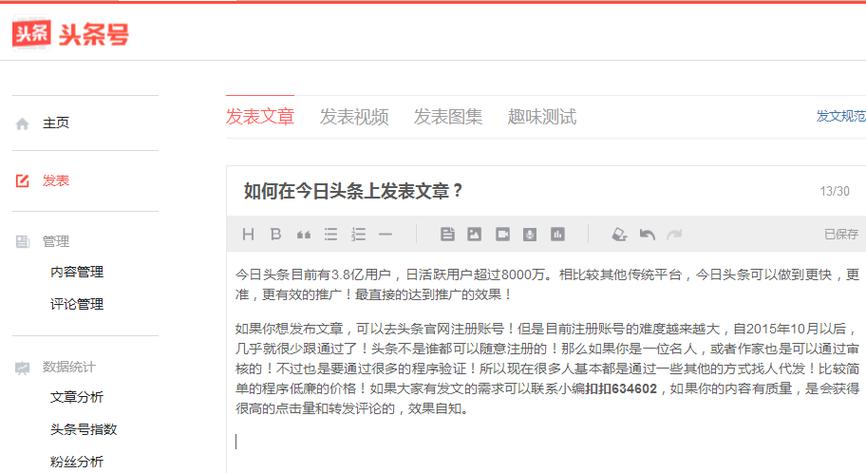This screenshot has height=473, width=866.
Task: Create an unordered bullet list
Action: click(x=331, y=234)
